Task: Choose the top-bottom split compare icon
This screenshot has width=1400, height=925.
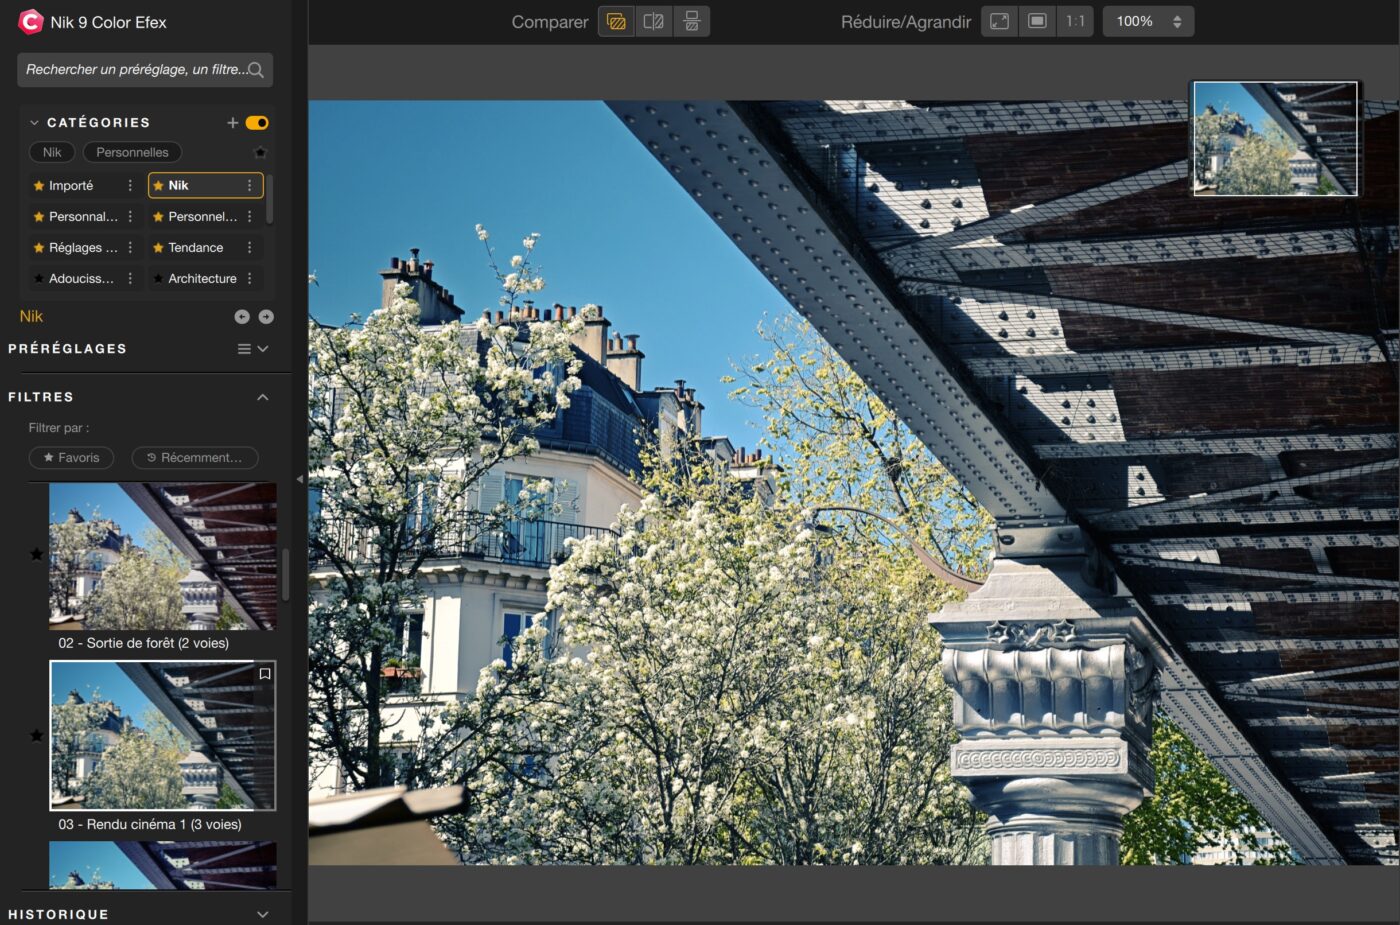Action: click(691, 22)
